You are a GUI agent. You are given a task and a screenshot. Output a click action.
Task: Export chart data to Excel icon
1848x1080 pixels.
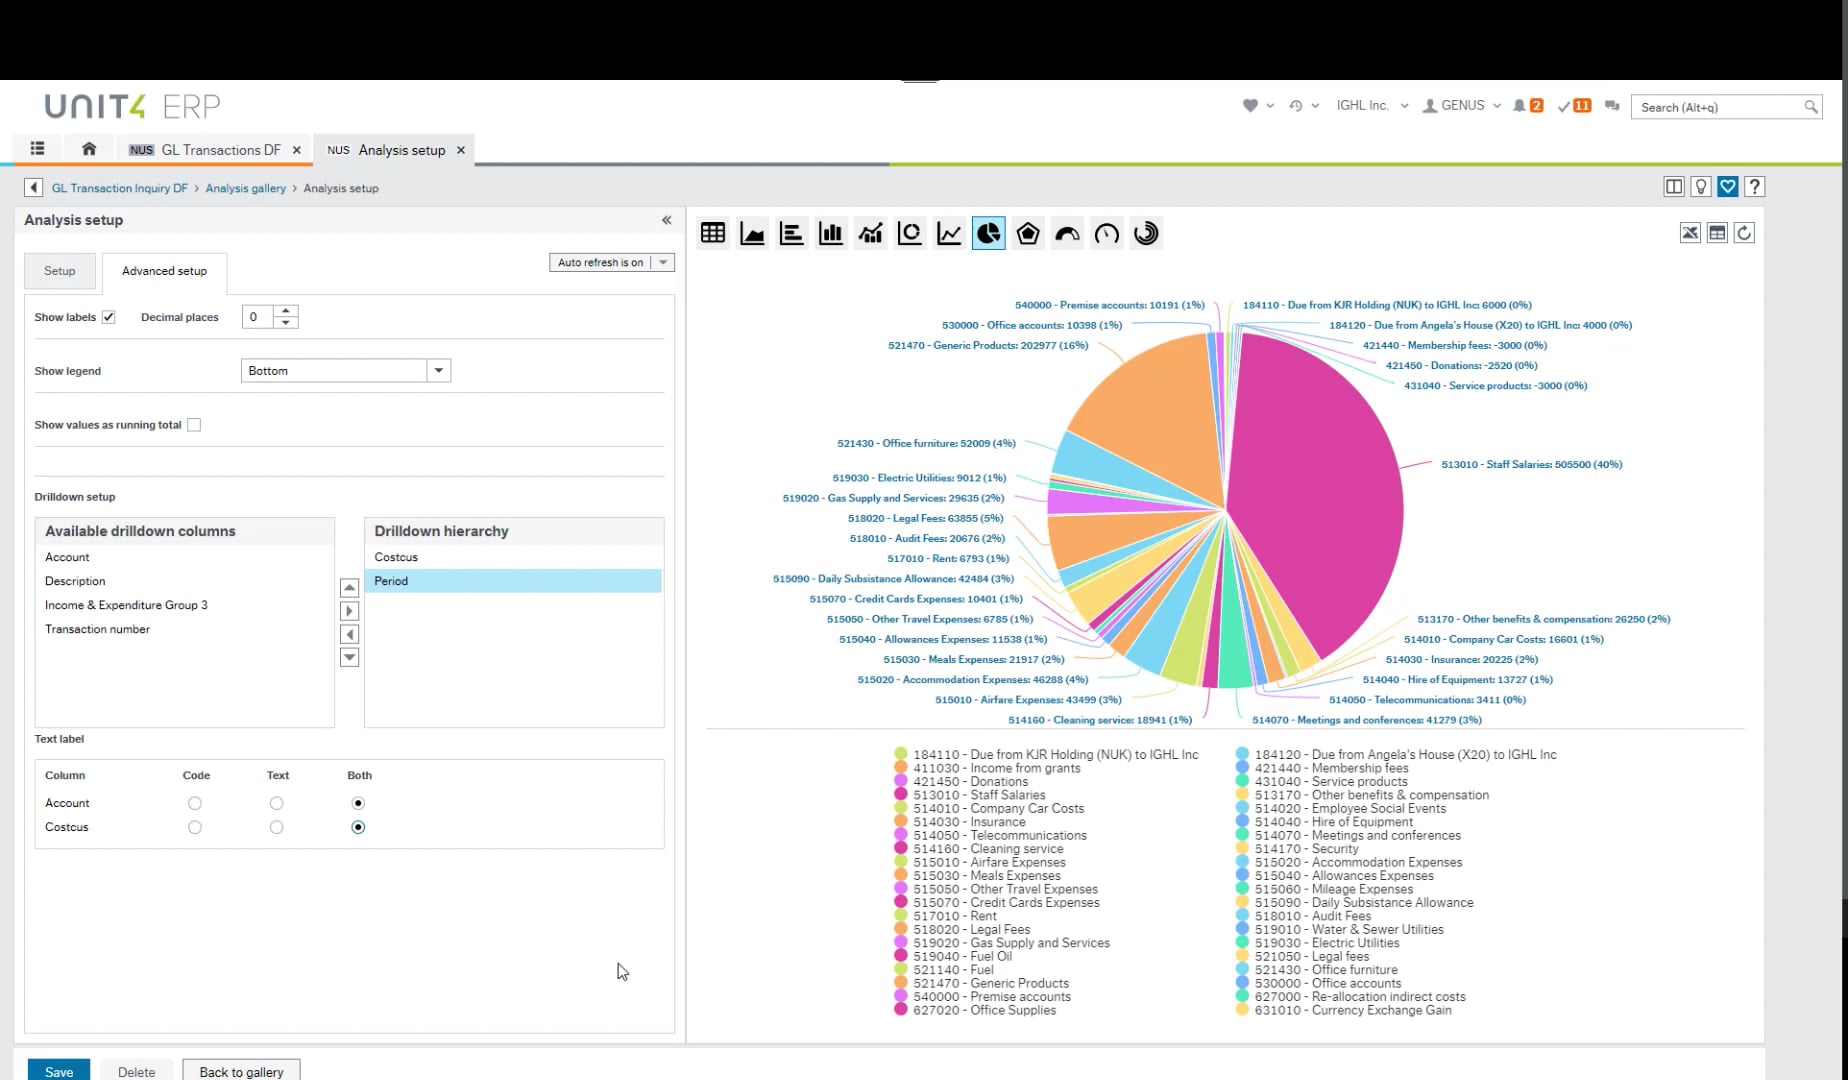coord(1690,233)
